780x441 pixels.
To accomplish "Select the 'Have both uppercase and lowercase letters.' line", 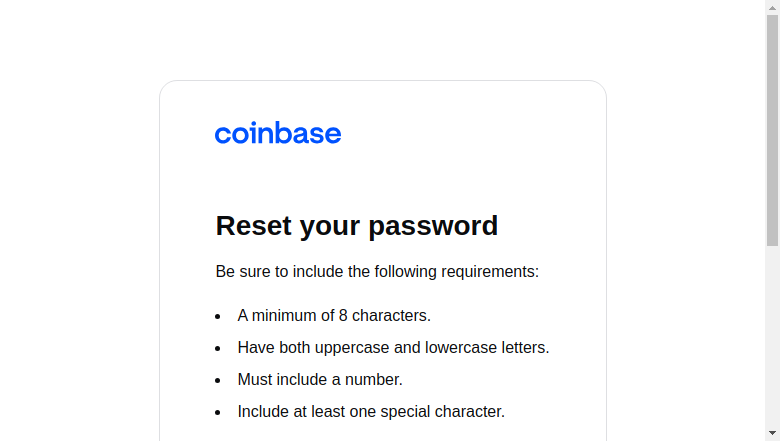I will pyautogui.click(x=393, y=348).
